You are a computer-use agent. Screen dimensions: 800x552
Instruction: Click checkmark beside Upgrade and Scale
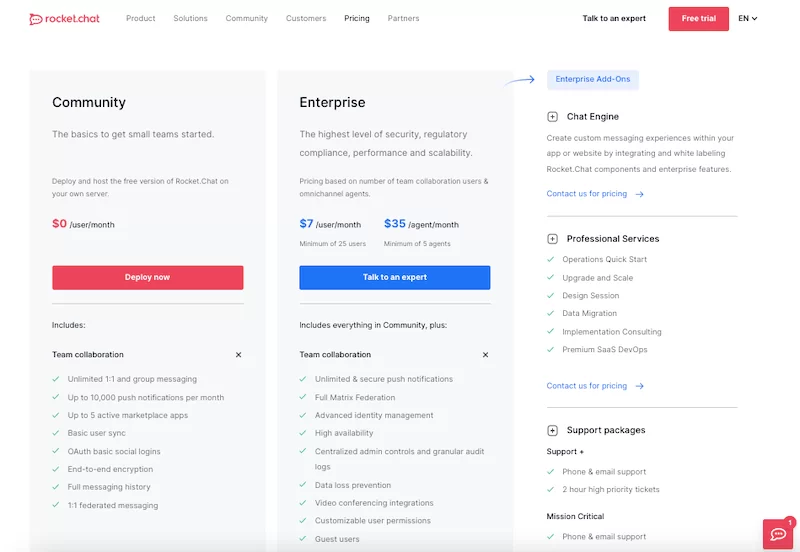point(551,278)
